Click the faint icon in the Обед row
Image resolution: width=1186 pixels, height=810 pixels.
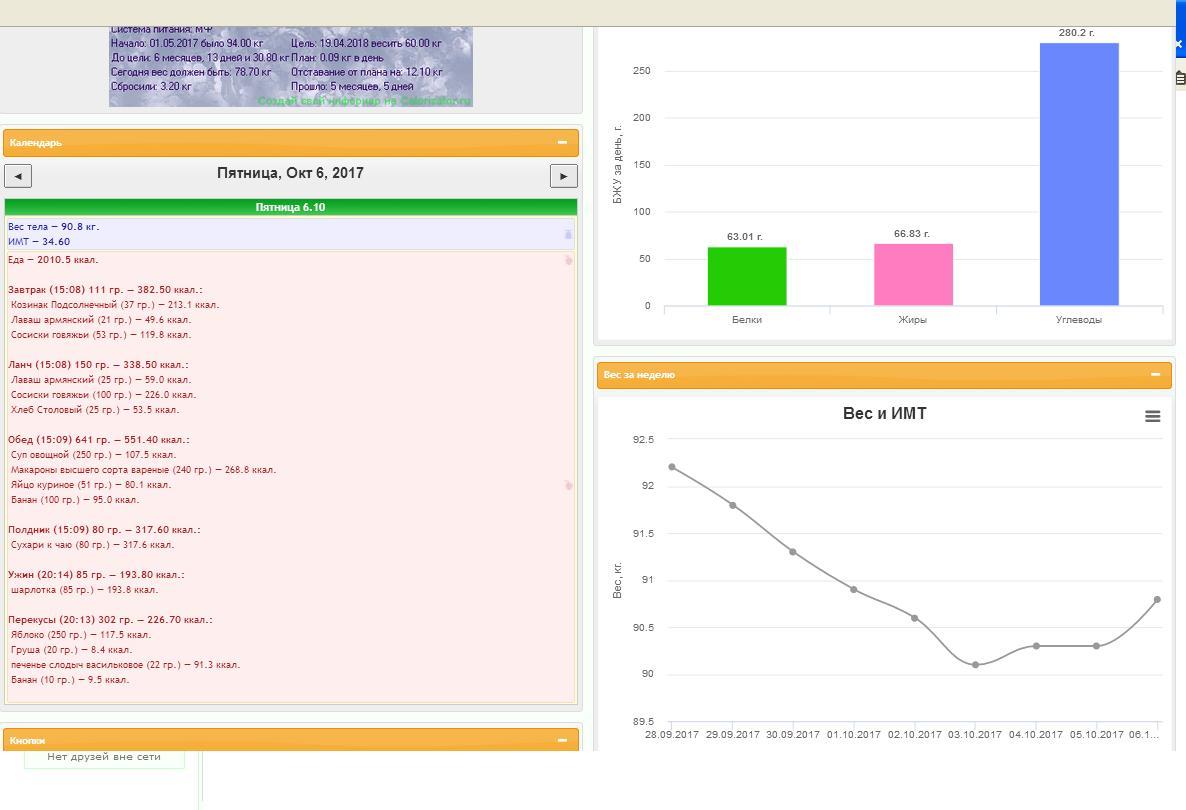(x=568, y=485)
